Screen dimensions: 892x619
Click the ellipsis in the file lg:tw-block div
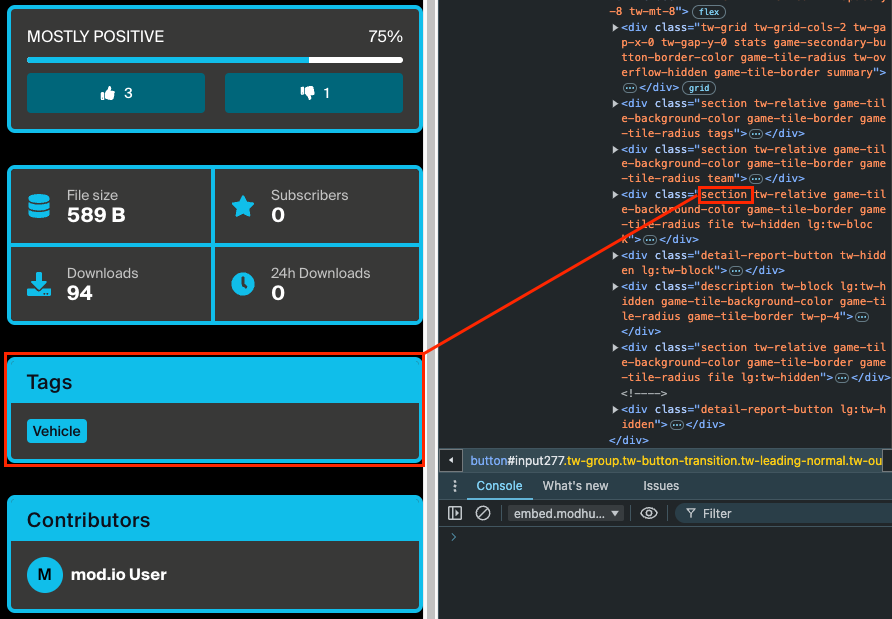650,240
